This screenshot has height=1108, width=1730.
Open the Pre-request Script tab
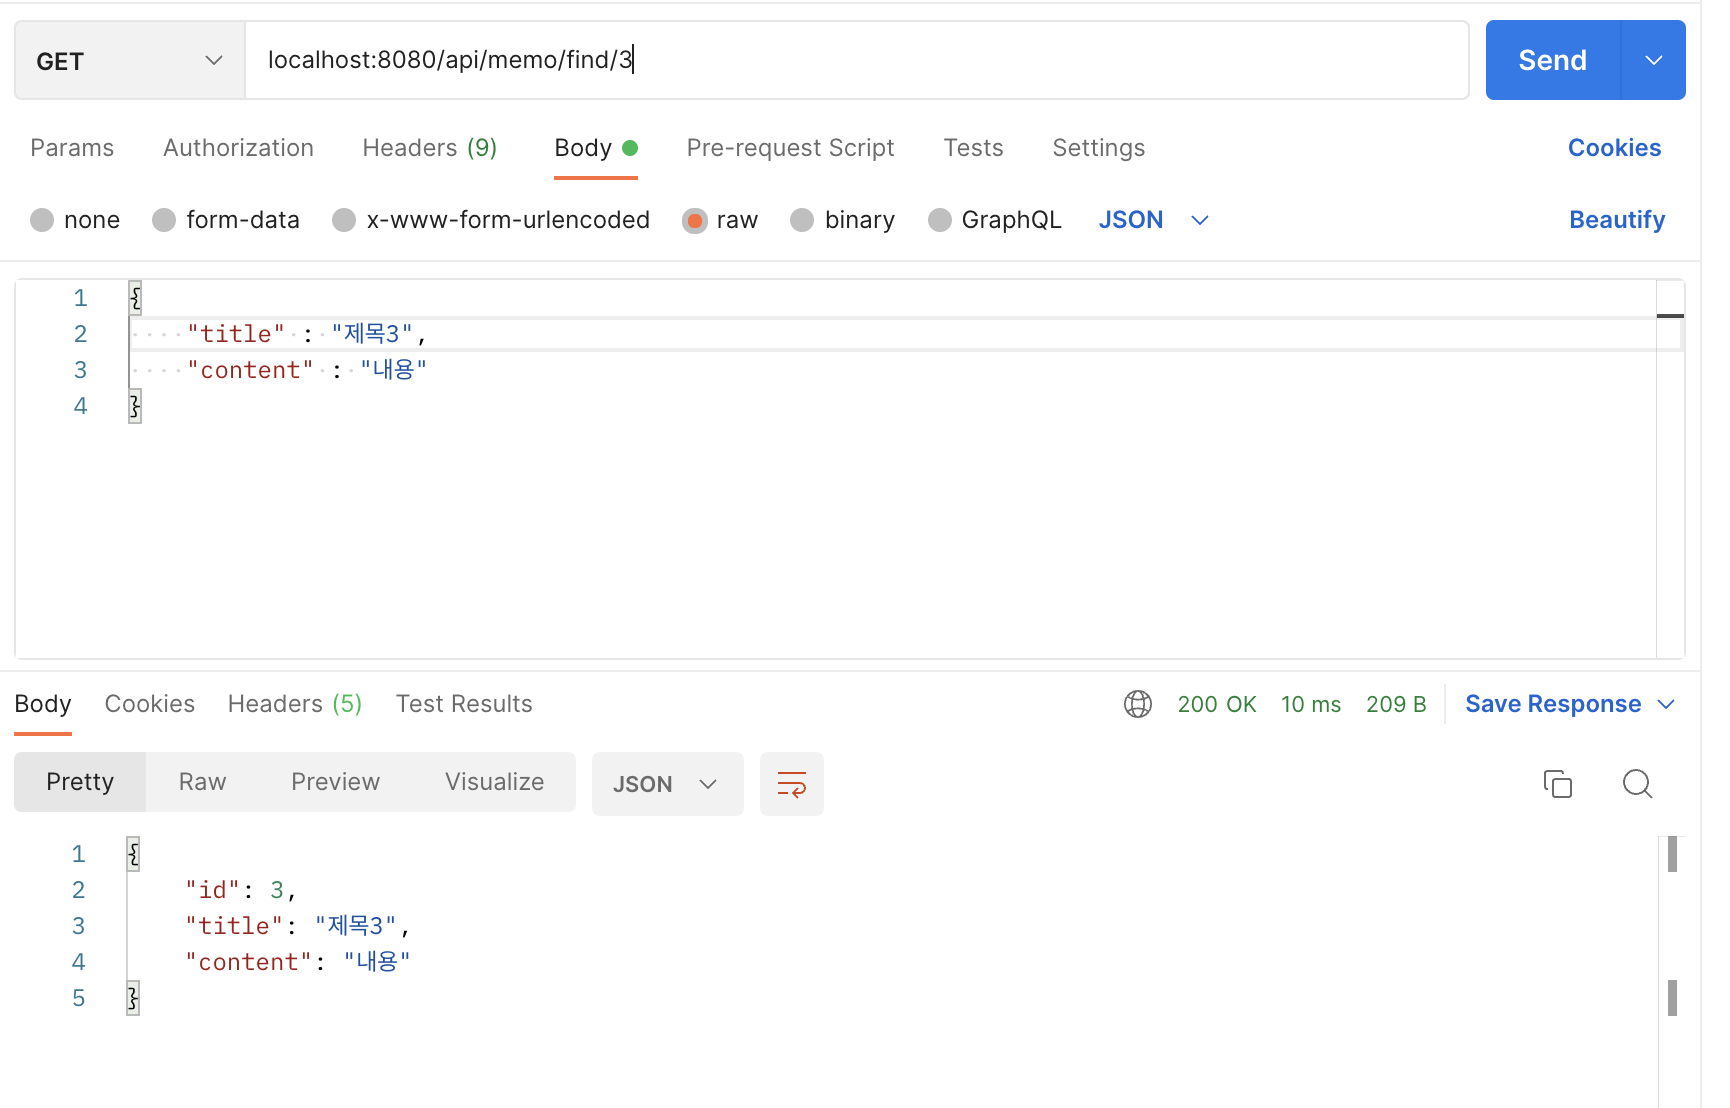point(790,148)
